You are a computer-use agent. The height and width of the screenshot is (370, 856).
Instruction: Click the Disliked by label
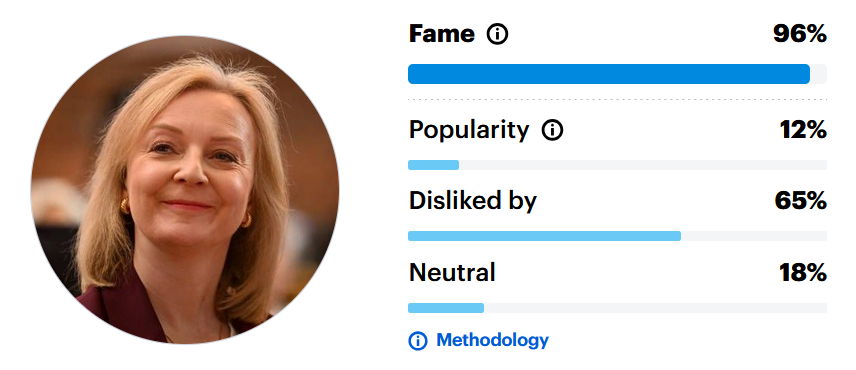(473, 201)
